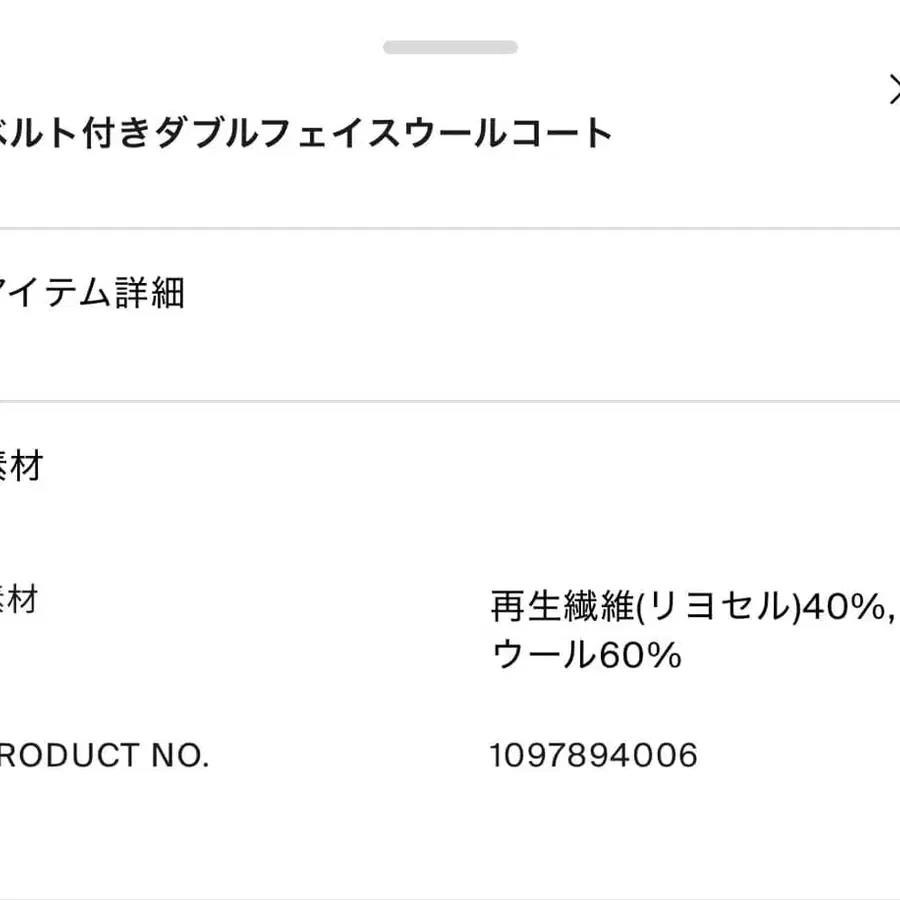Collapse the 素材 section header
Image resolution: width=900 pixels, height=900 pixels.
click(x=20, y=466)
